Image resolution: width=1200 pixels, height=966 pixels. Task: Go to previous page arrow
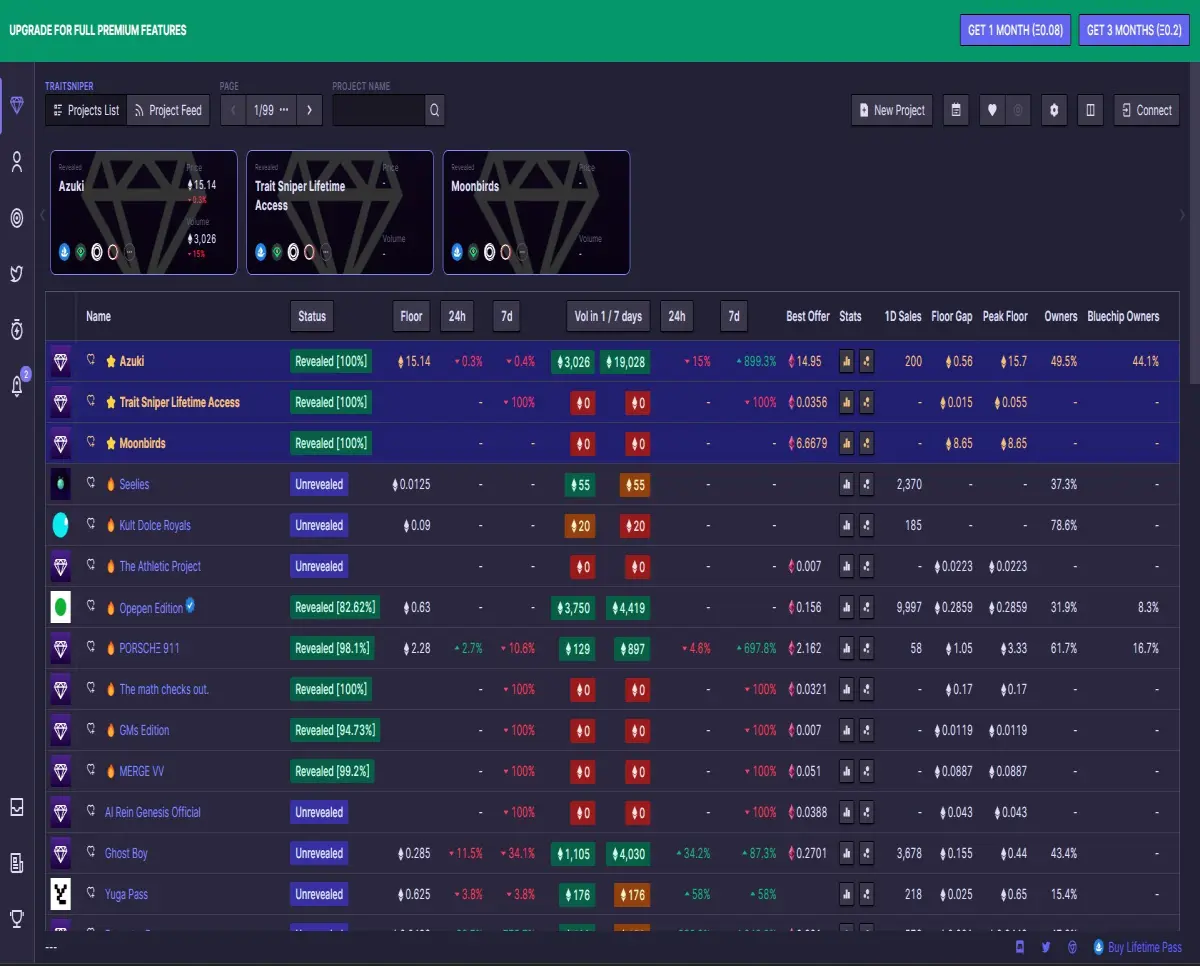pos(232,110)
